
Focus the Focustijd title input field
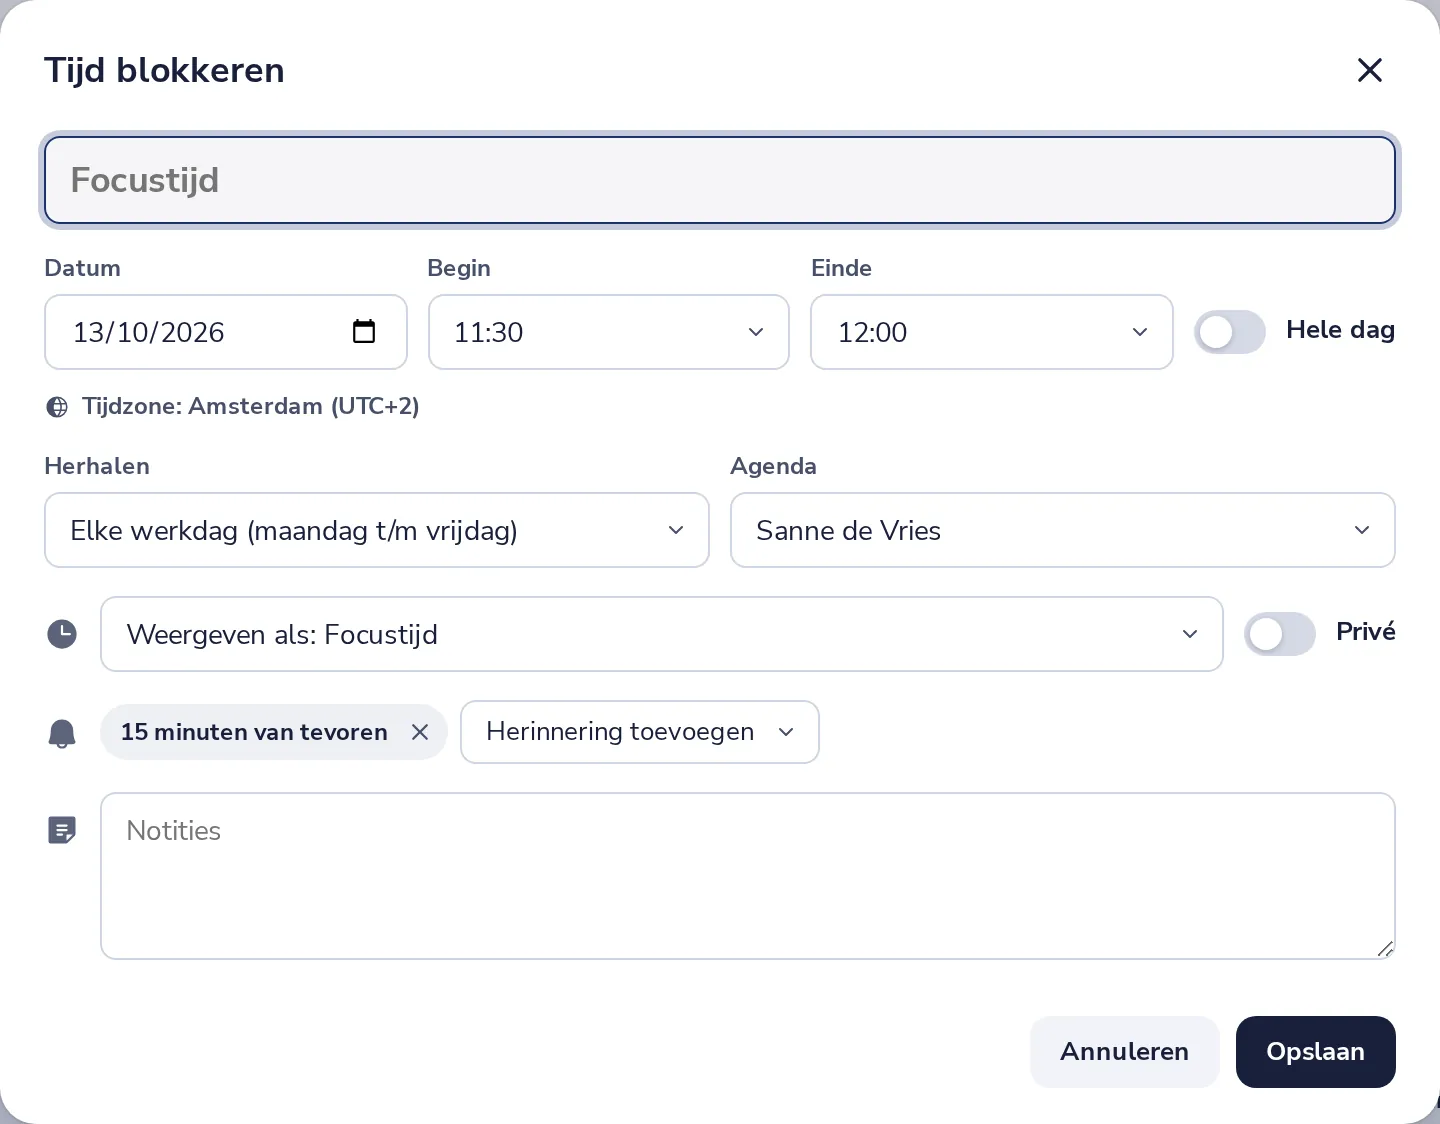pos(720,180)
